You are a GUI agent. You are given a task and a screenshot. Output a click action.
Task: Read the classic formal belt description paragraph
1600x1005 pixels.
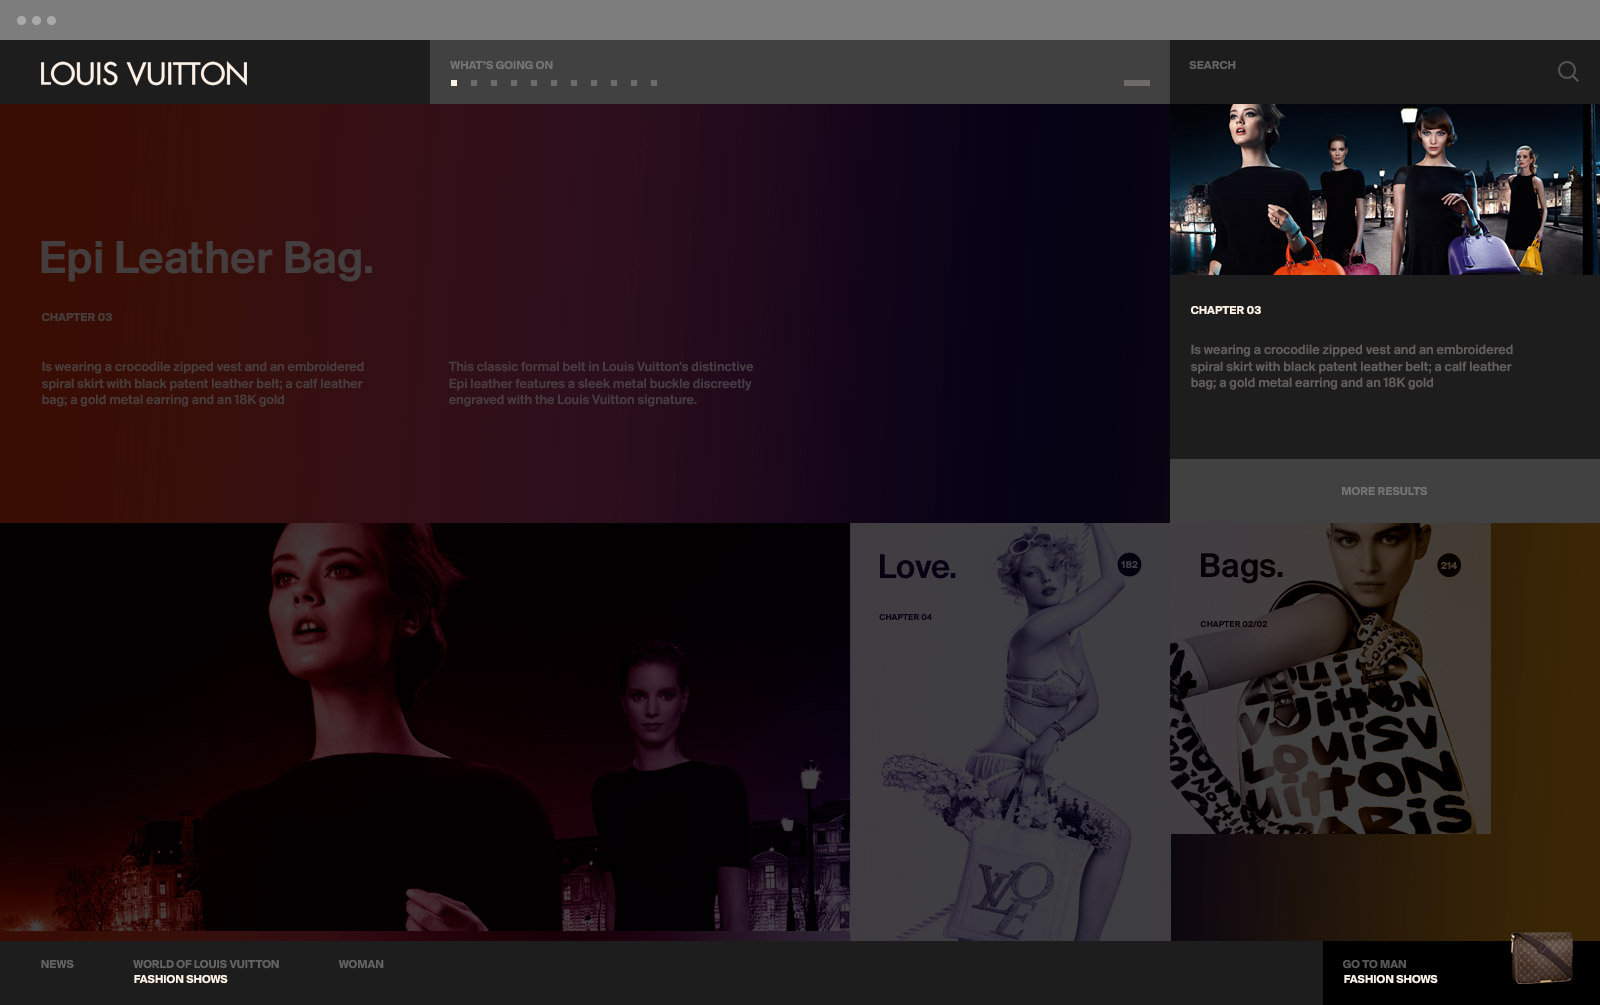coord(601,383)
